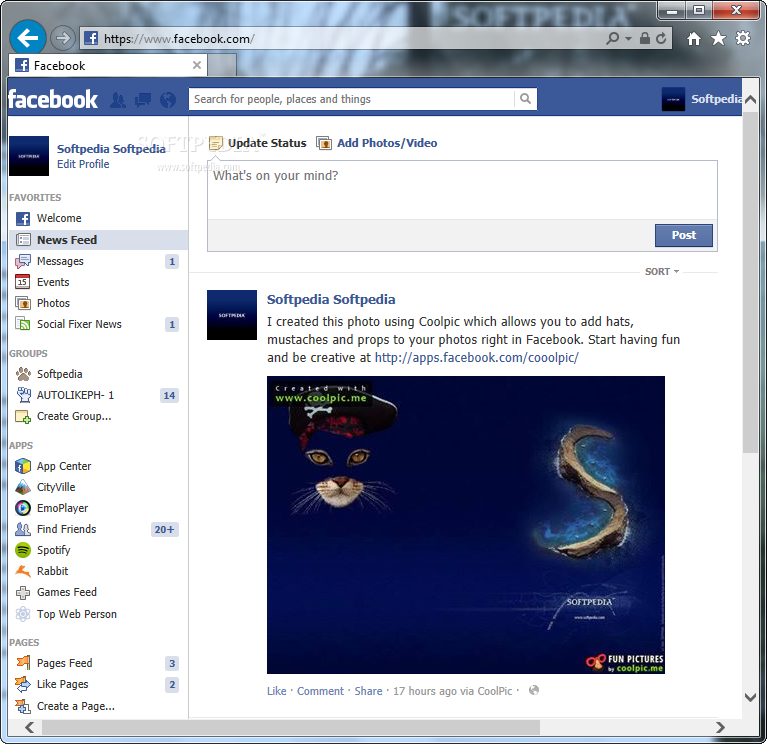Click the horizontal scrollbar right arrow

click(720, 727)
